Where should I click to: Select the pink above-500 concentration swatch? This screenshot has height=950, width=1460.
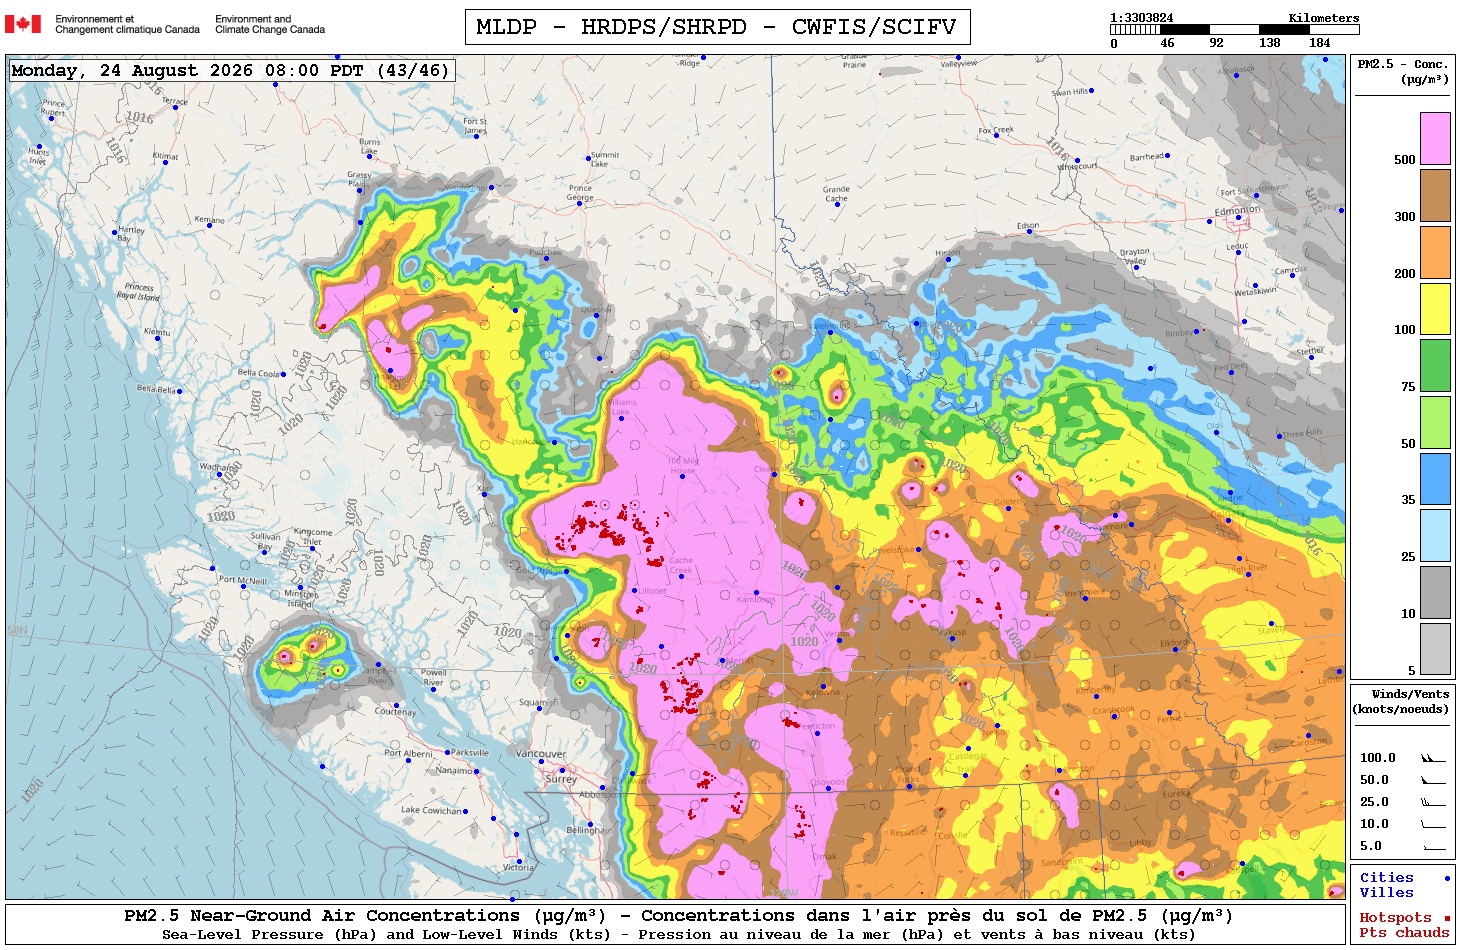click(x=1435, y=138)
